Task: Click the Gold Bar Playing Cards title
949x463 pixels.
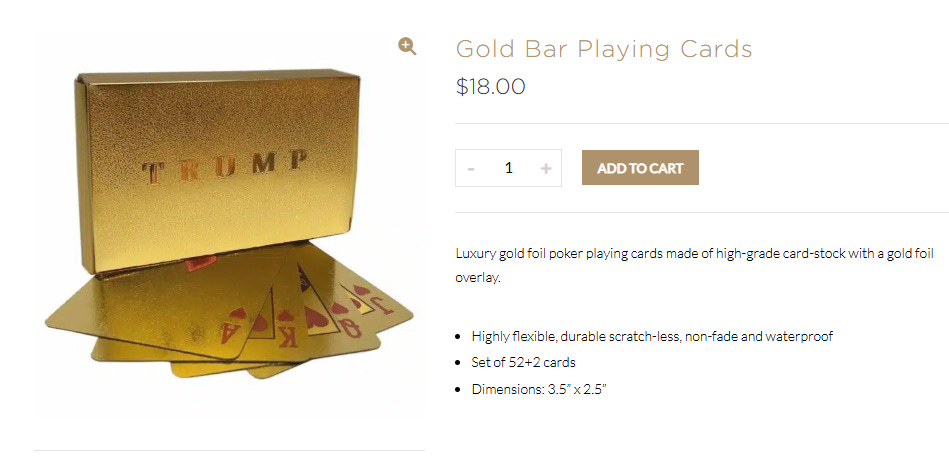Action: (x=603, y=49)
